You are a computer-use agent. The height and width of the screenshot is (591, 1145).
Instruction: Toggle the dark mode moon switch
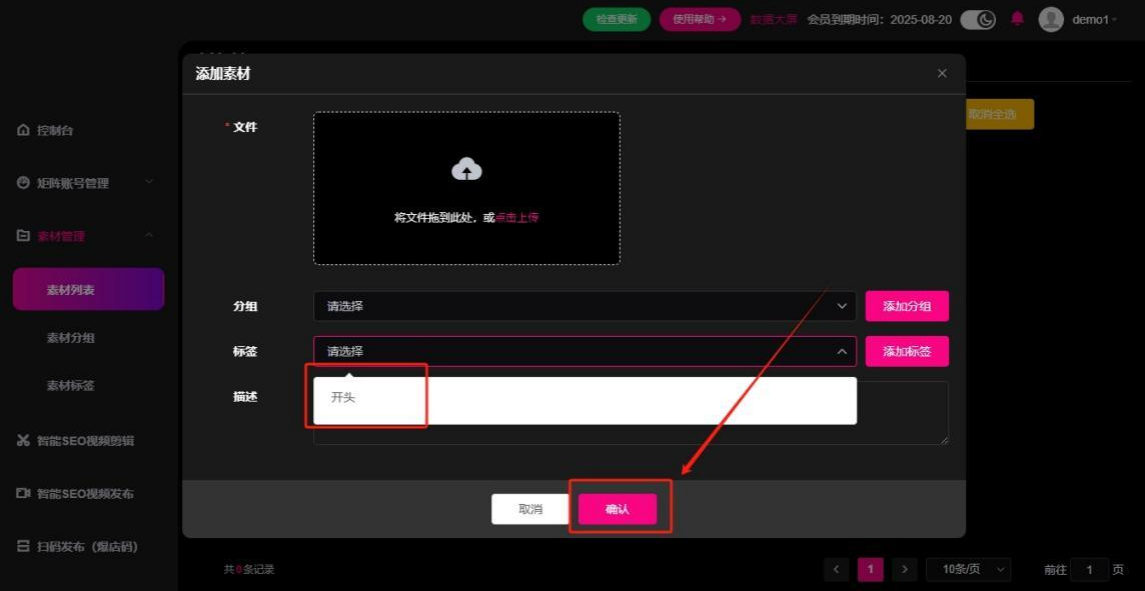(977, 19)
